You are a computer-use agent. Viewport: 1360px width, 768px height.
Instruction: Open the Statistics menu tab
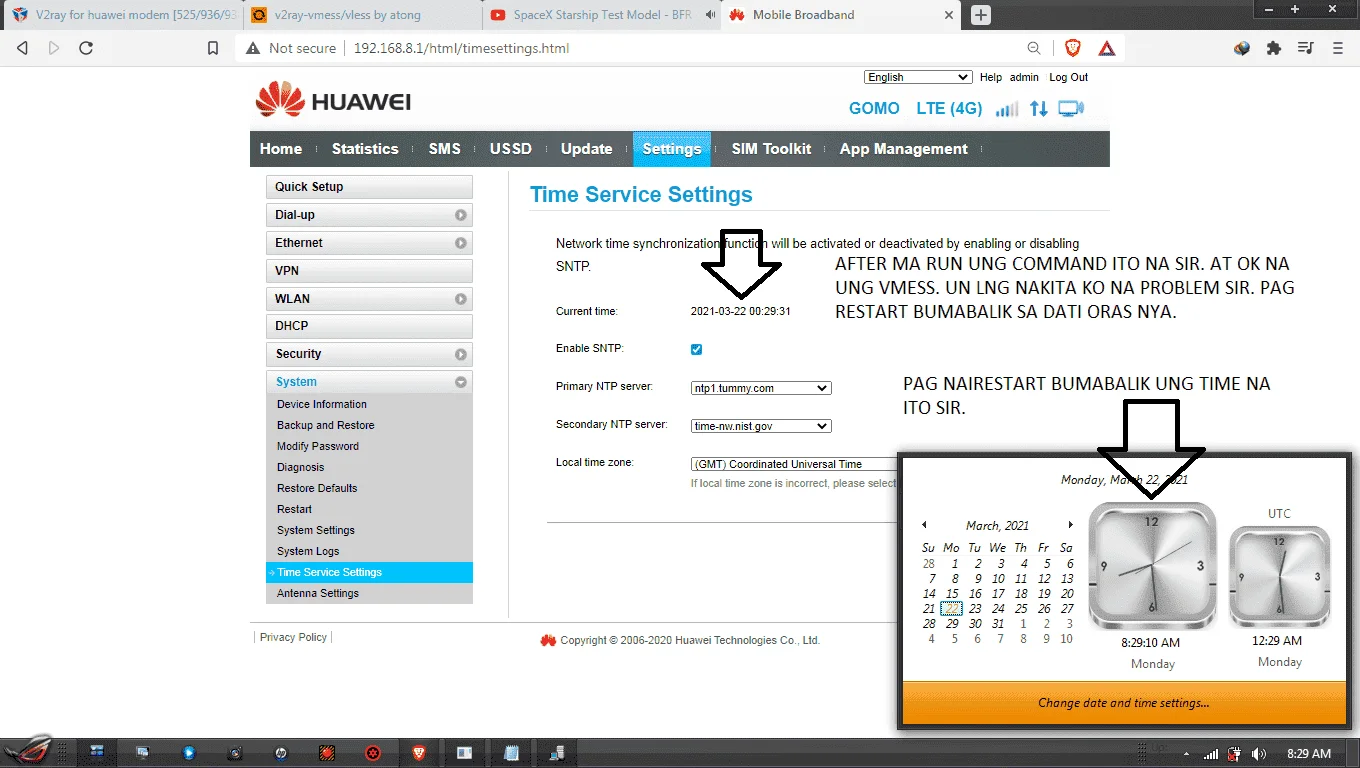point(365,149)
